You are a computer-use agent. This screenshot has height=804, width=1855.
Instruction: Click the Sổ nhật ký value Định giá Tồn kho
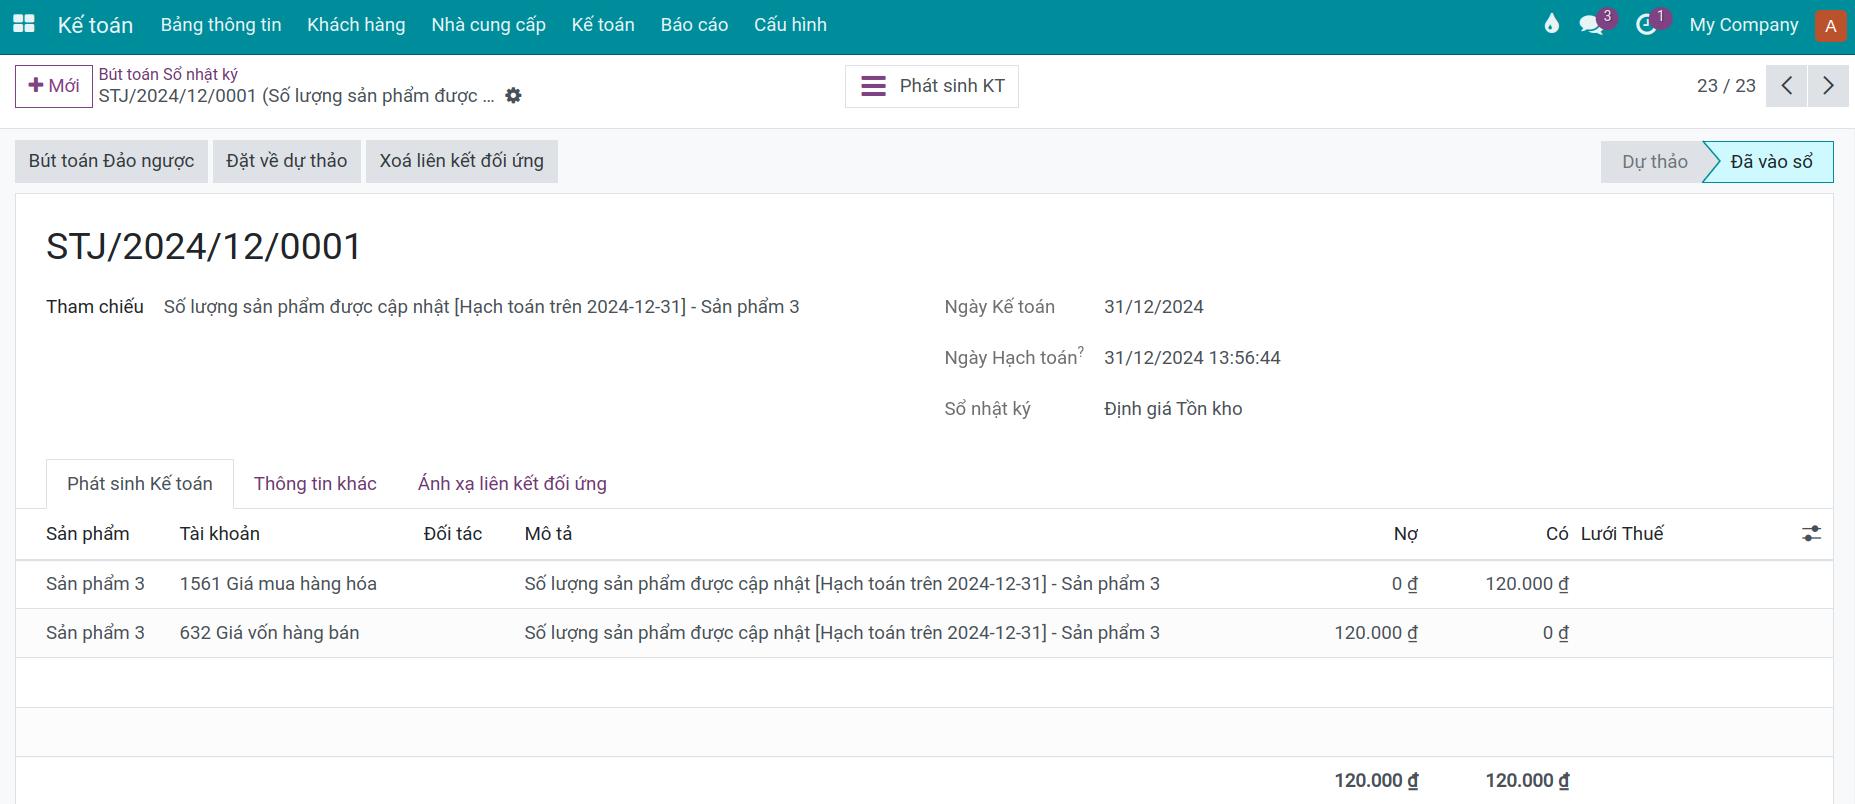1173,409
